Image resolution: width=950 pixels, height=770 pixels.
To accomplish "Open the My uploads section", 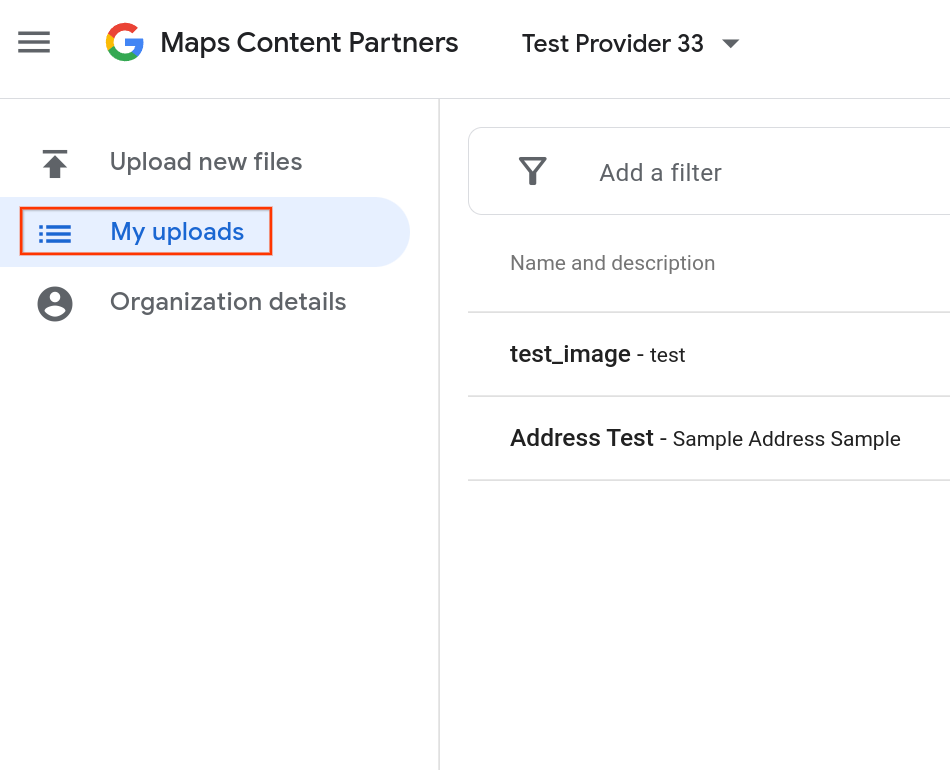I will tap(177, 232).
